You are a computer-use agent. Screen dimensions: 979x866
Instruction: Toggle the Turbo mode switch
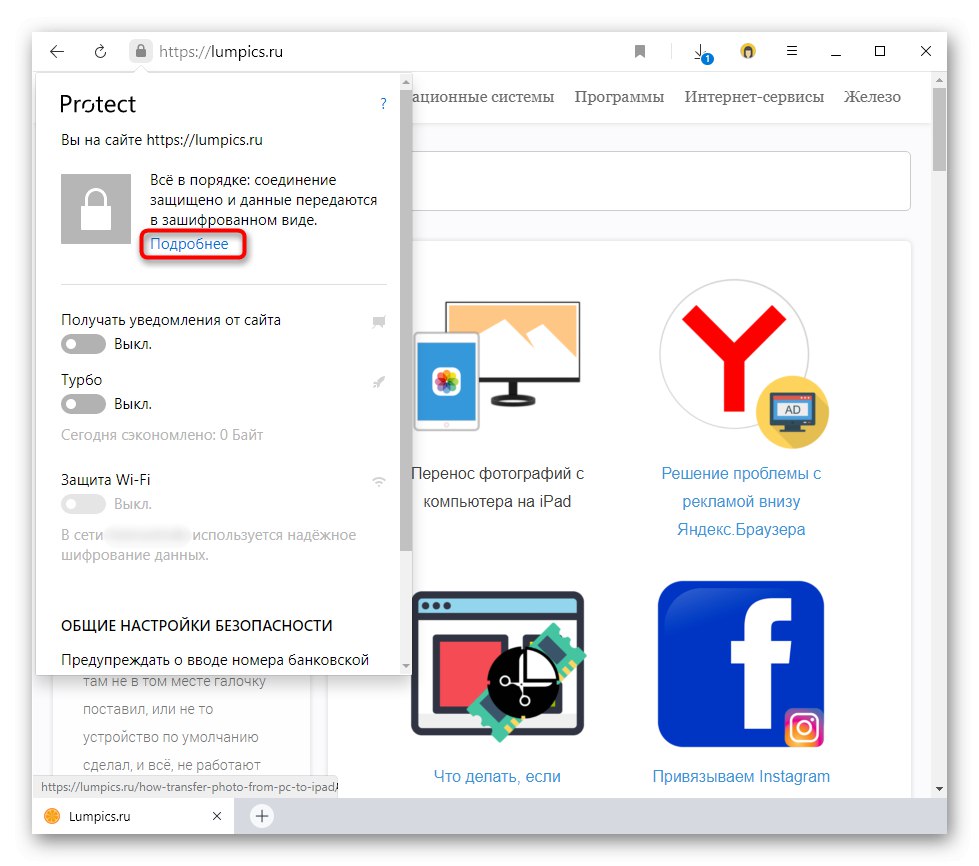click(83, 404)
